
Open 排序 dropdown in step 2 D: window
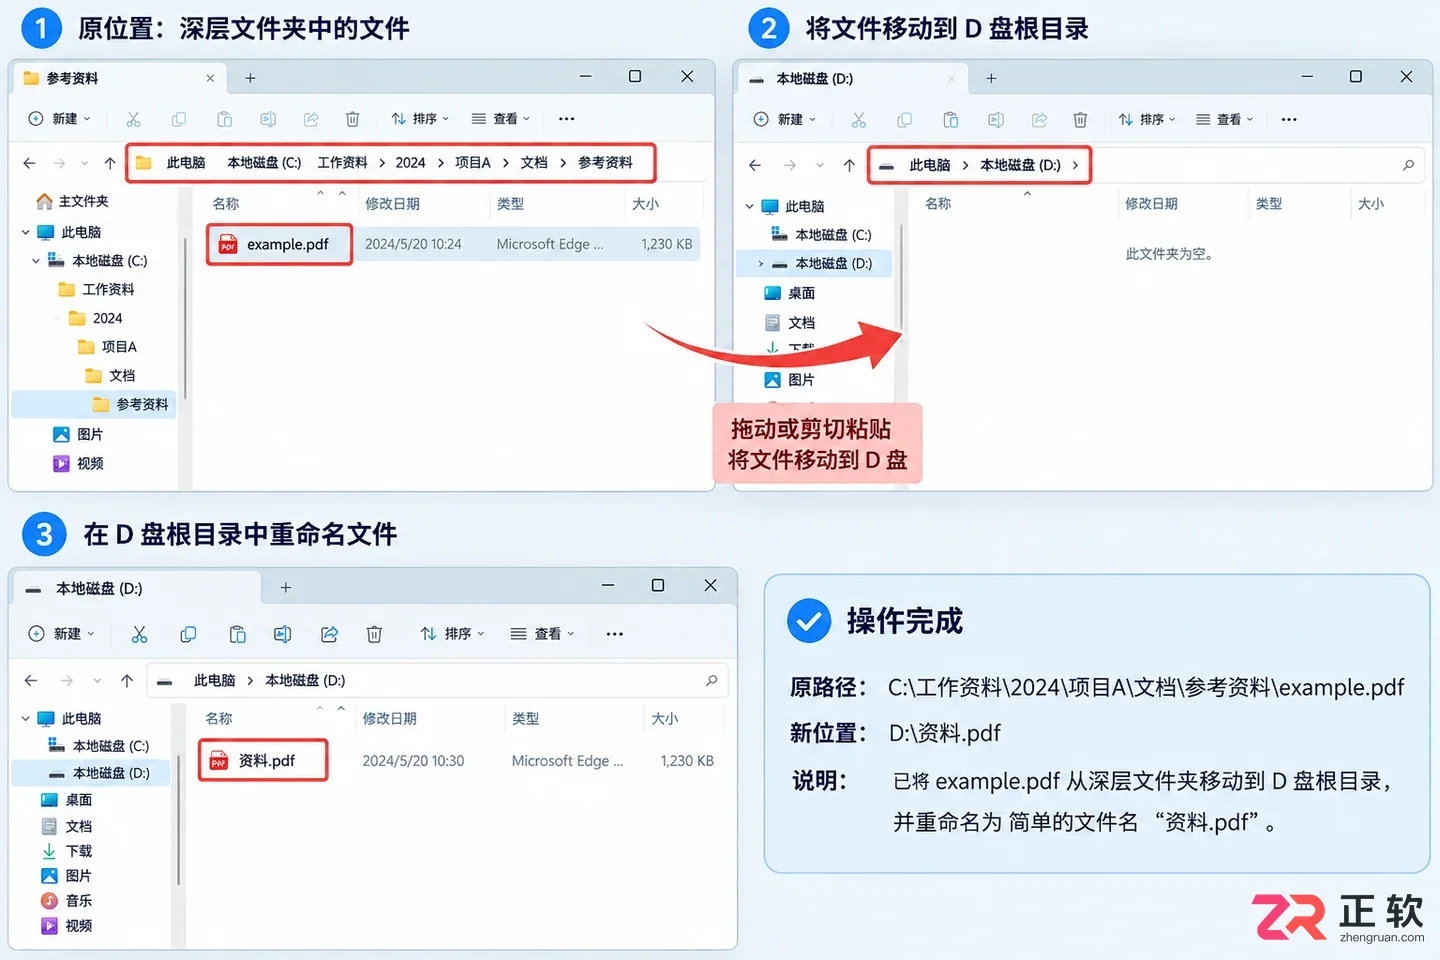point(1147,120)
